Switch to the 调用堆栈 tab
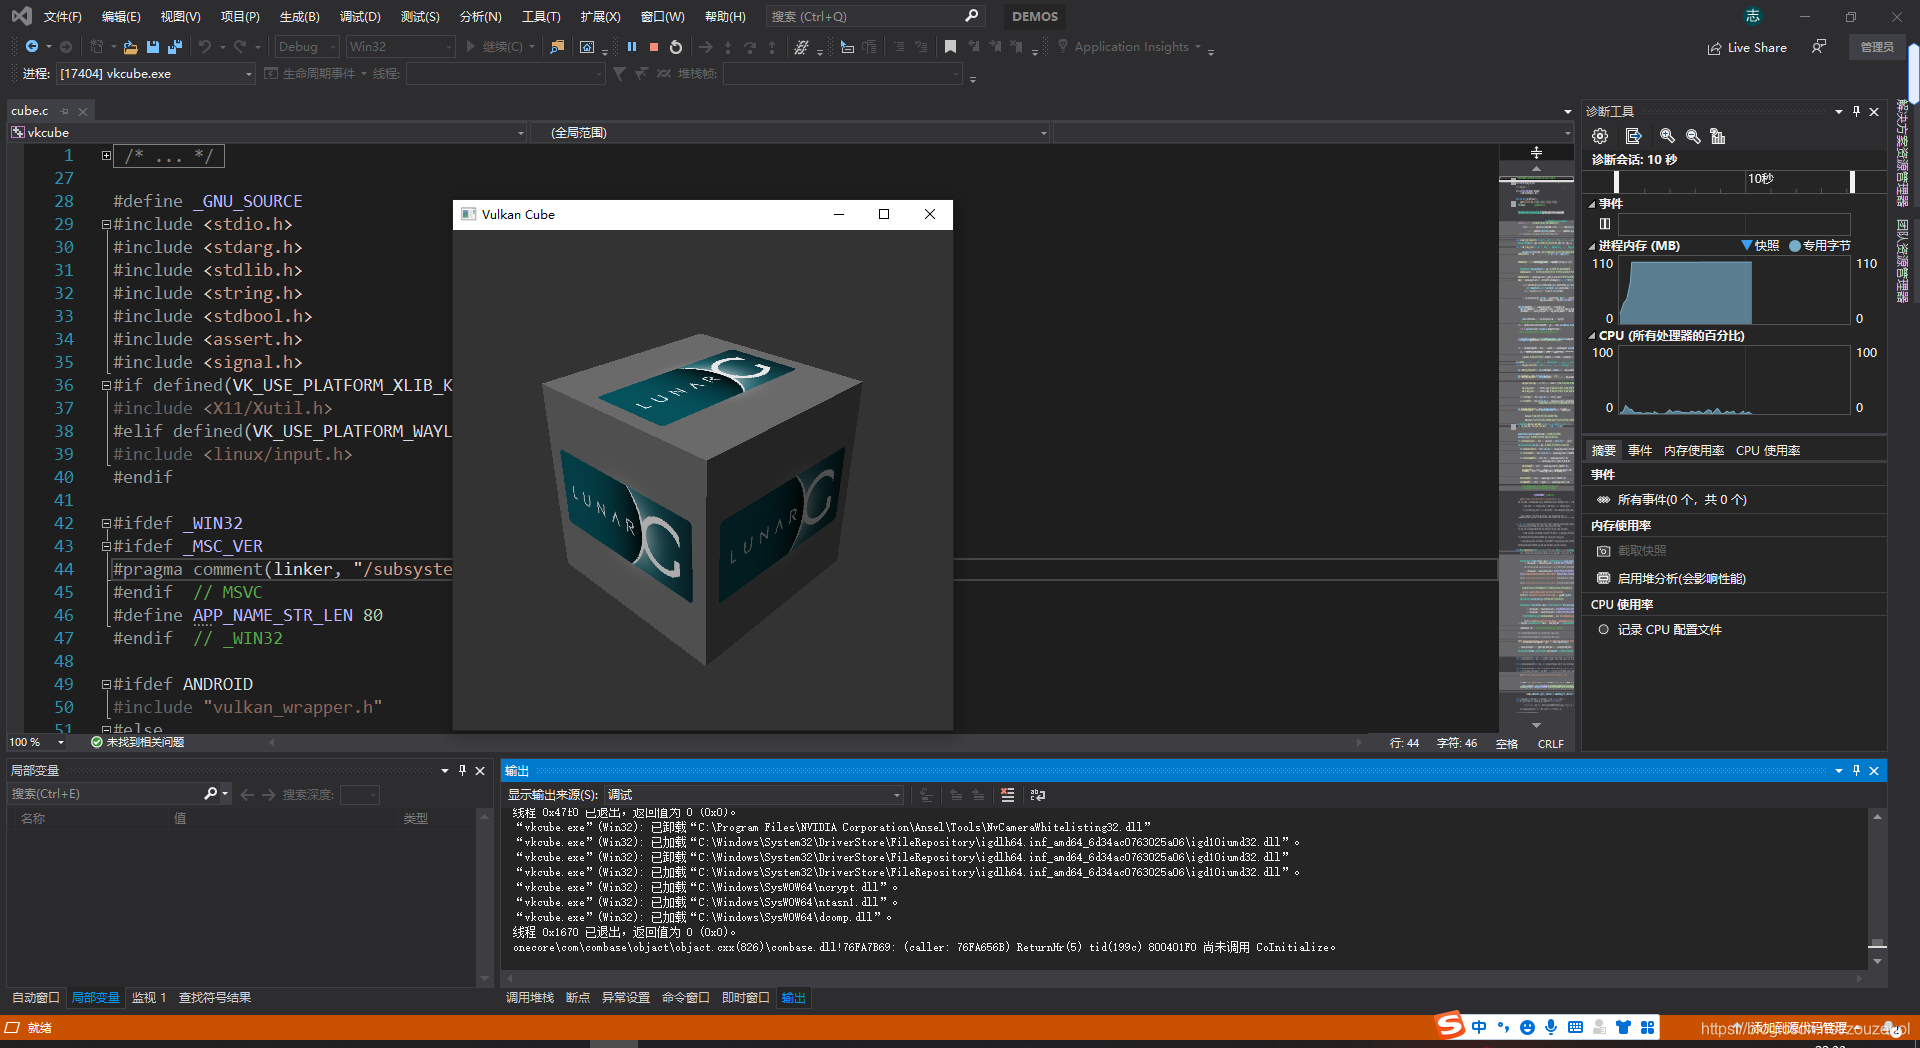 click(530, 998)
